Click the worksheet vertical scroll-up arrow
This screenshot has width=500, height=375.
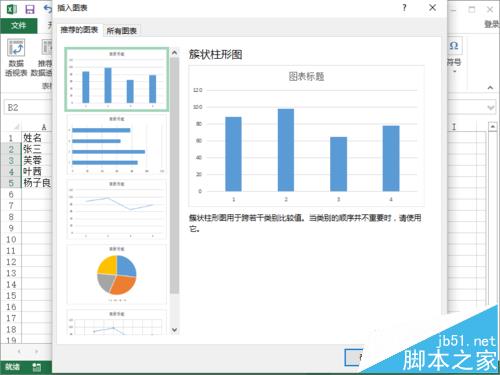493,127
